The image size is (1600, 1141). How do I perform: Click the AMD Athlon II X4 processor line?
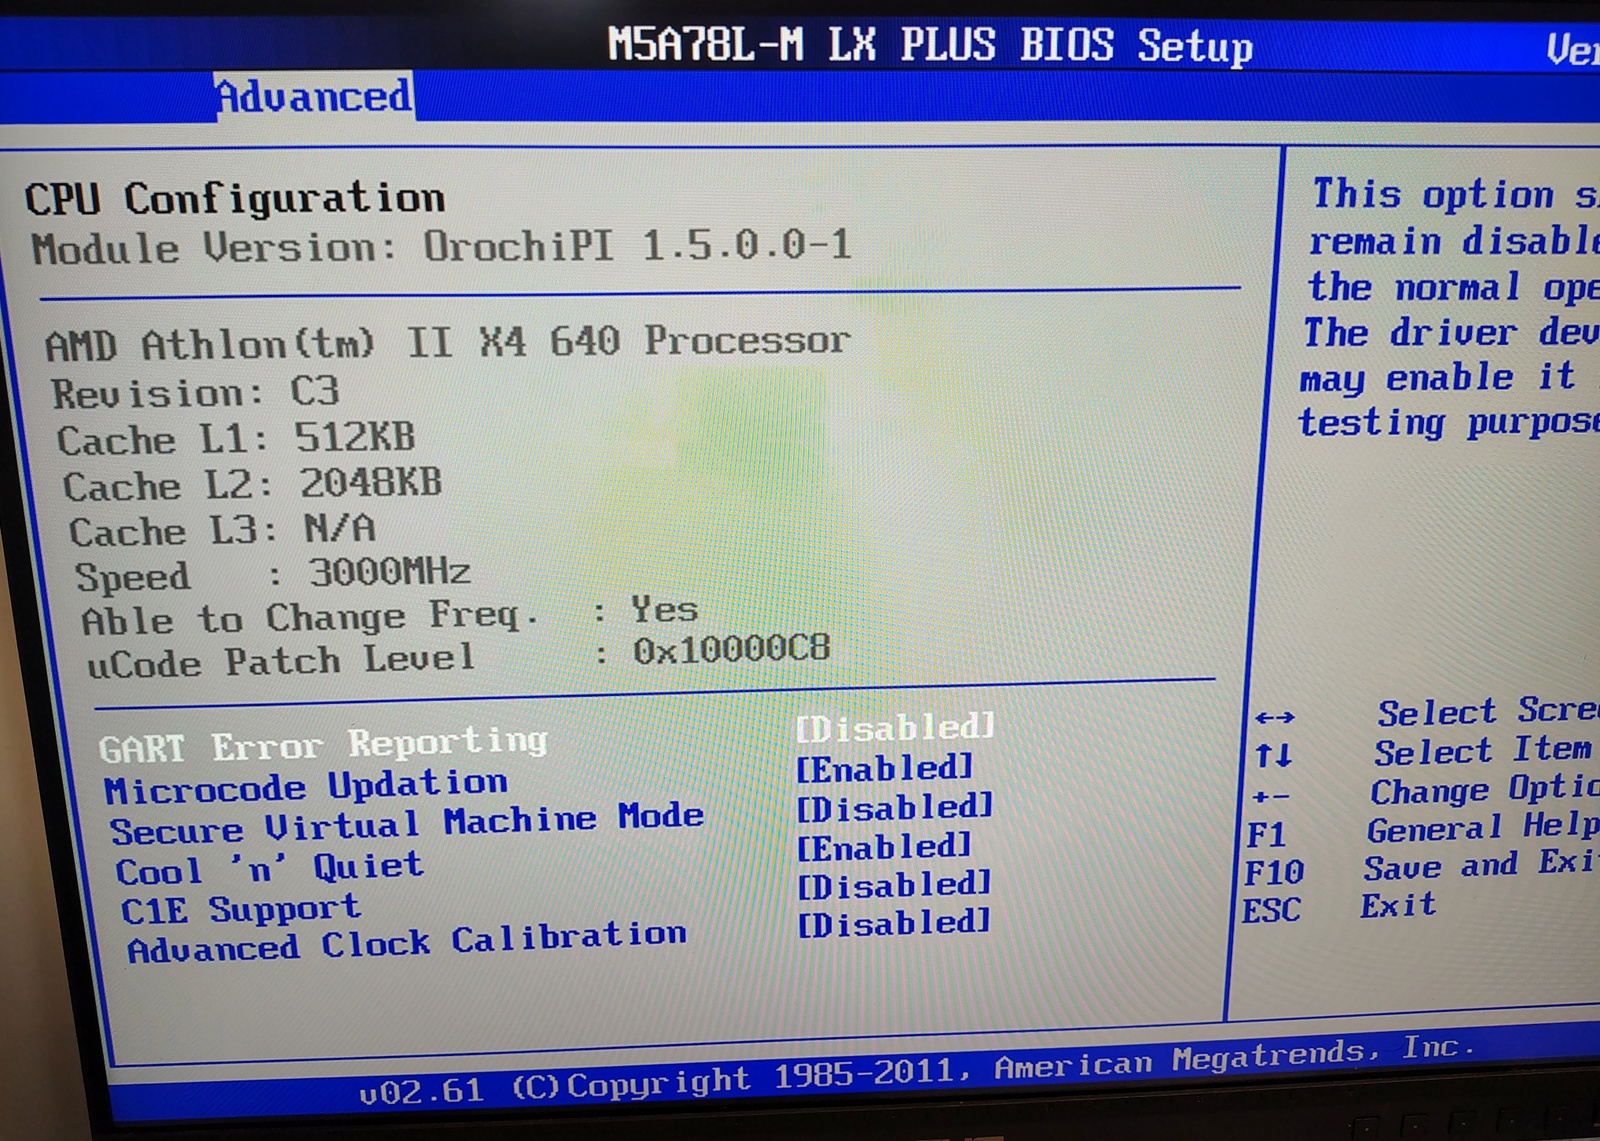pyautogui.click(x=446, y=340)
